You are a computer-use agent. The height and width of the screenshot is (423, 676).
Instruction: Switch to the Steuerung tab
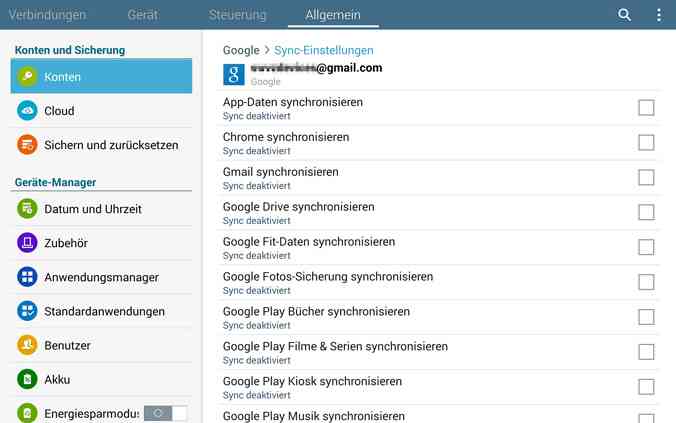(238, 15)
